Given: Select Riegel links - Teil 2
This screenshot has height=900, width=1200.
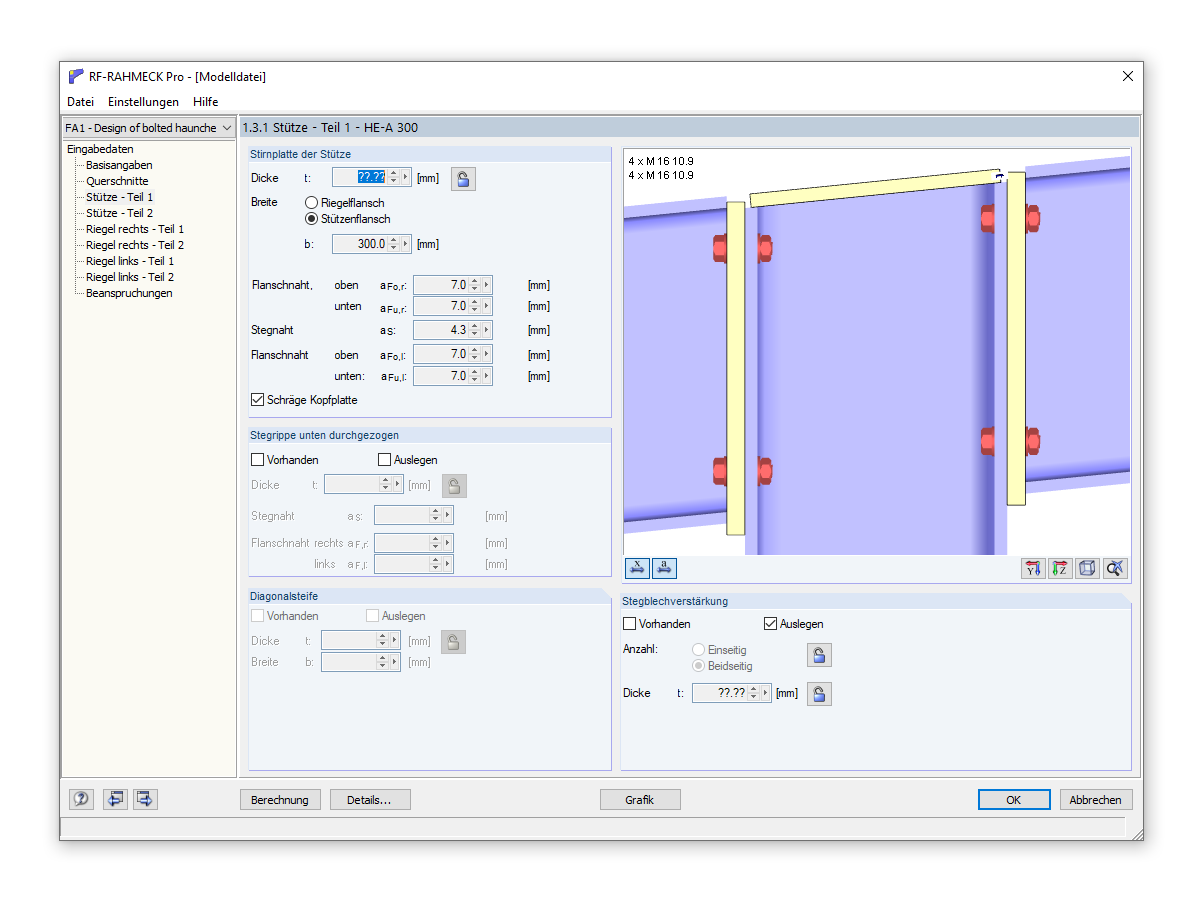Looking at the screenshot, I should 130,277.
